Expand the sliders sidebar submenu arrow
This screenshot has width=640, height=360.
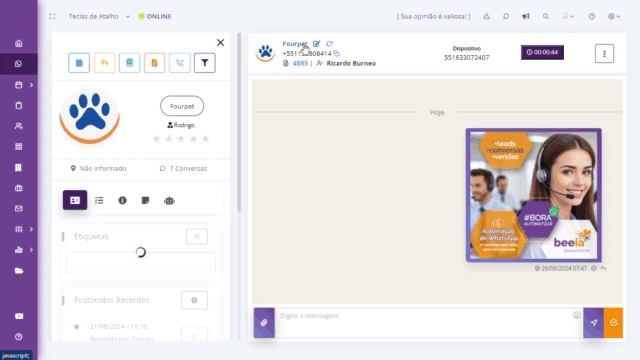pos(31,229)
